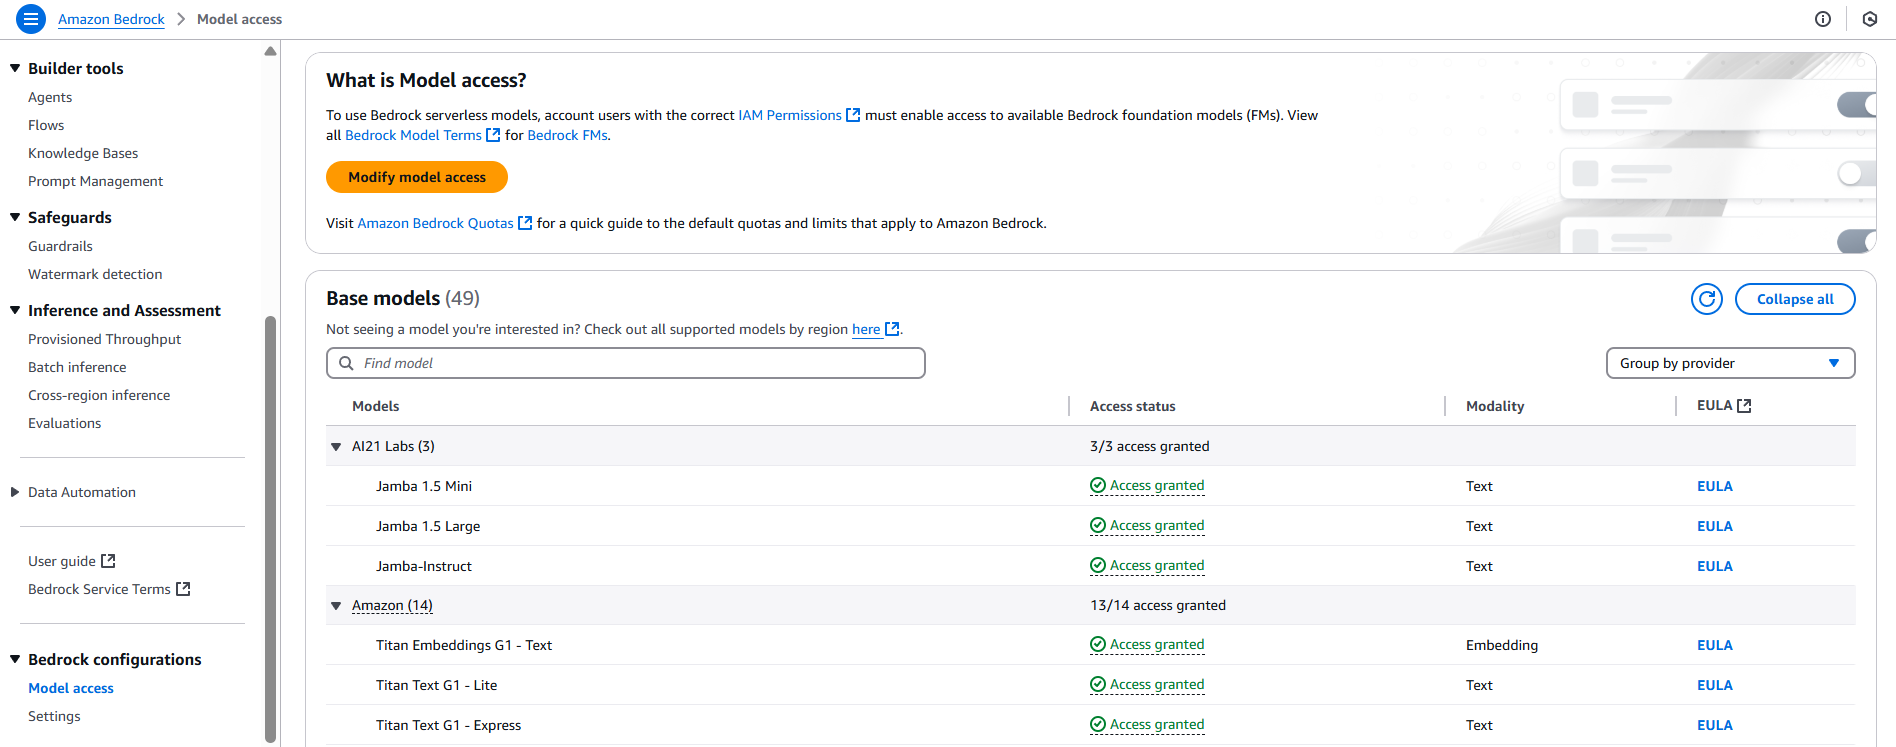Image resolution: width=1896 pixels, height=747 pixels.
Task: Click the green check icon for Jamba 1.5 Mini
Action: (1098, 486)
